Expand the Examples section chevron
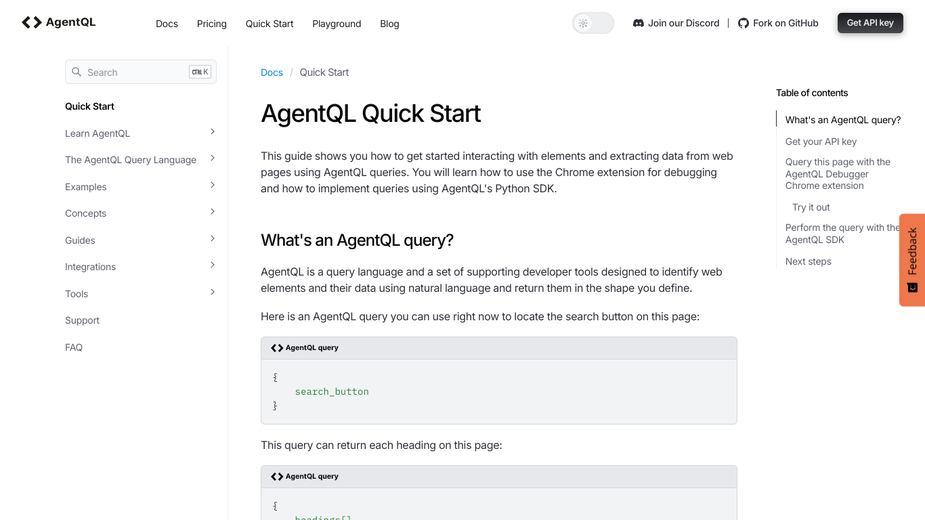The width and height of the screenshot is (925, 520). (x=212, y=185)
